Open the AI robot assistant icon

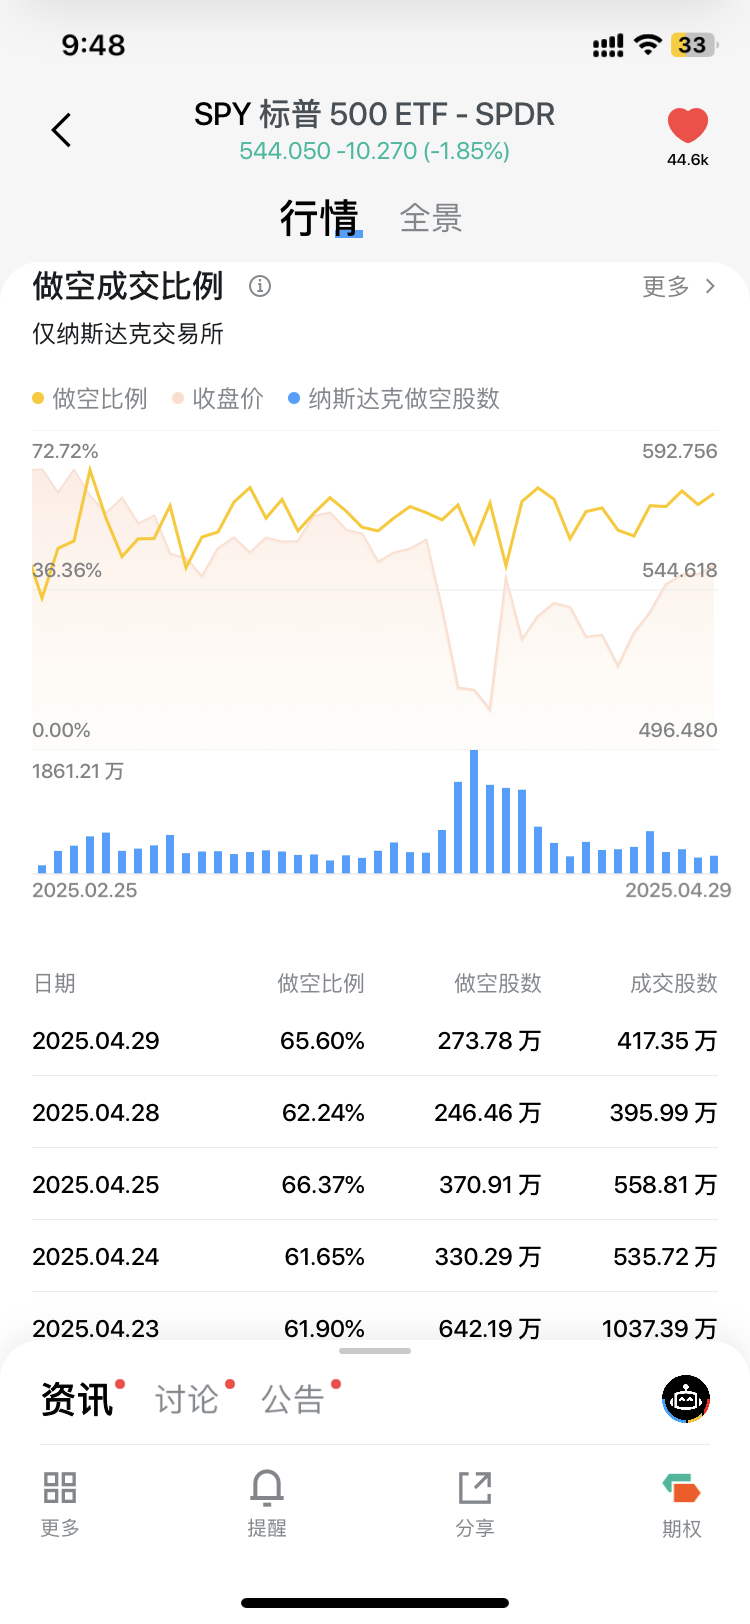(x=686, y=1399)
